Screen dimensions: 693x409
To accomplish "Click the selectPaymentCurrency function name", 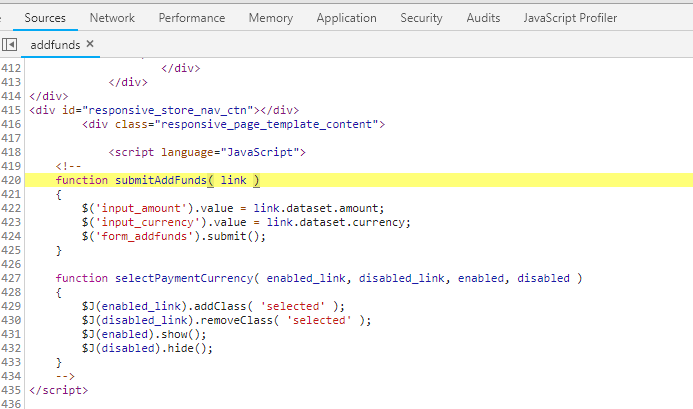I will (184, 278).
